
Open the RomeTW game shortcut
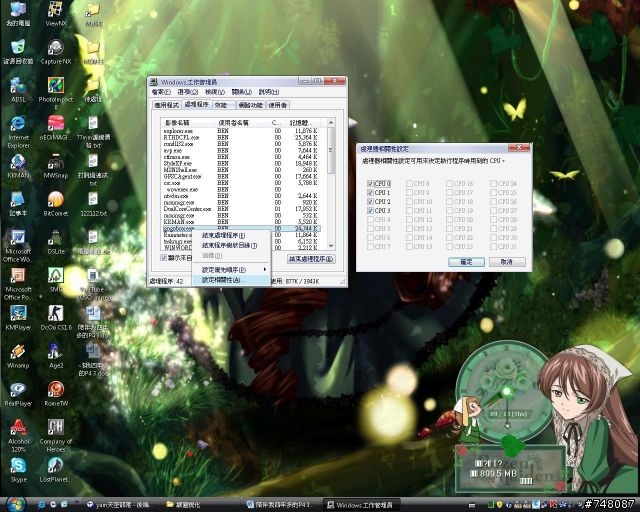point(56,394)
